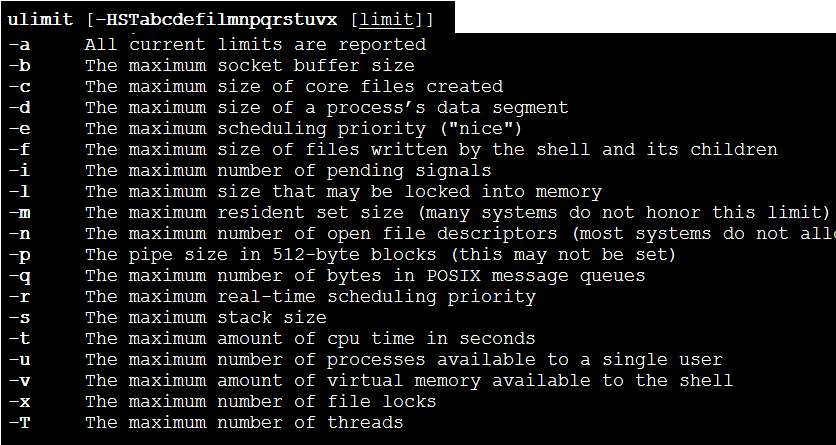Image resolution: width=836 pixels, height=445 pixels.
Task: Click the -m resident set size flag
Action: 18,212
